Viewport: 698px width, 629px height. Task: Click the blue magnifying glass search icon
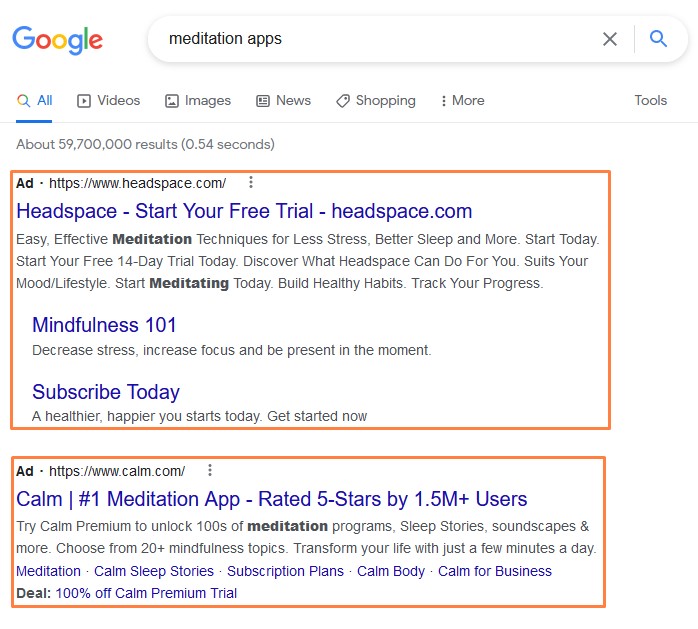click(x=658, y=39)
